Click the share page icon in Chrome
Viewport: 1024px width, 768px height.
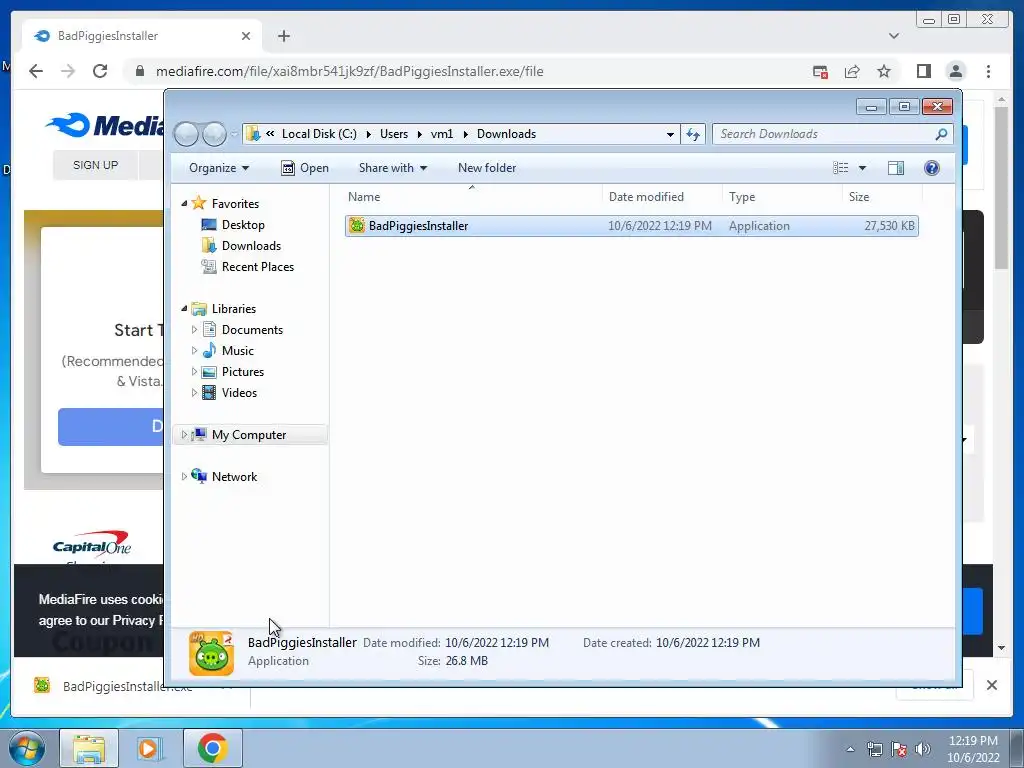click(x=852, y=71)
